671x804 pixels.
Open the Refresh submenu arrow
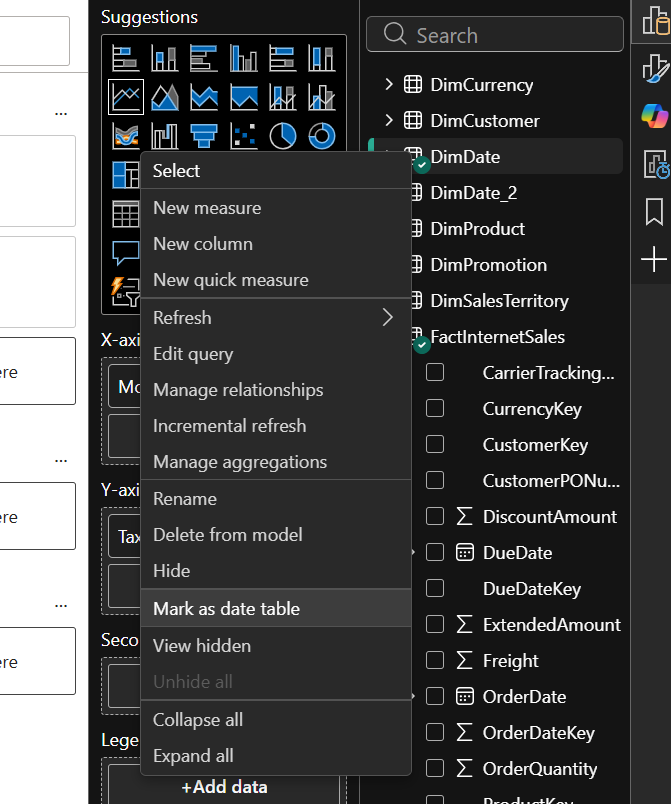pyautogui.click(x=388, y=318)
